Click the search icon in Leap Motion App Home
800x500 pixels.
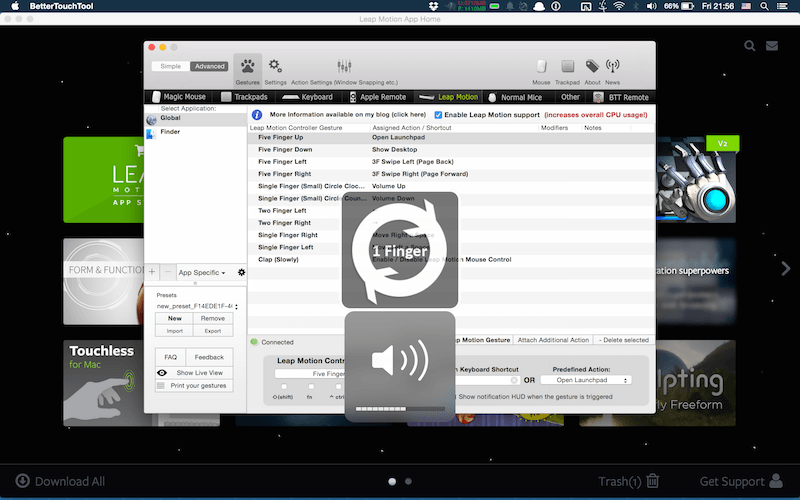point(749,46)
